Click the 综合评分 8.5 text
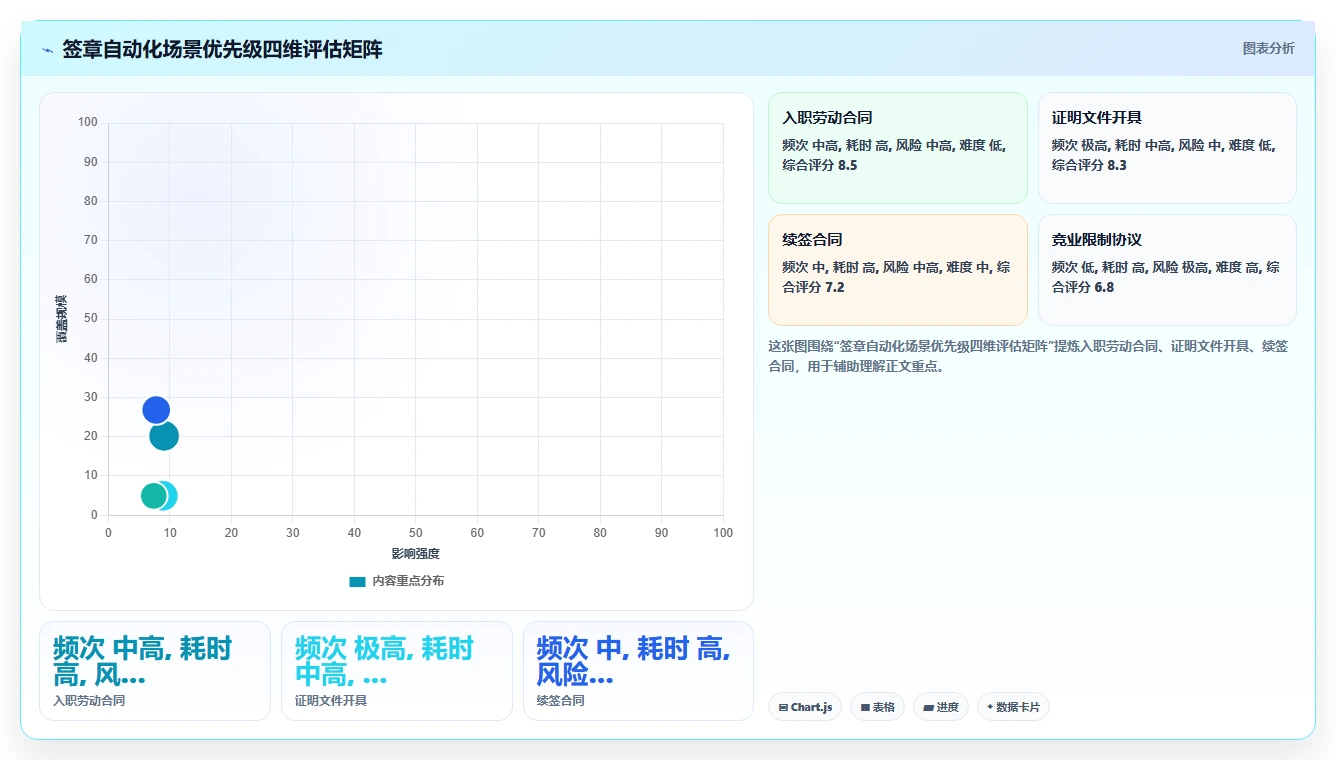Viewport: 1336px width, 760px height. click(x=820, y=165)
